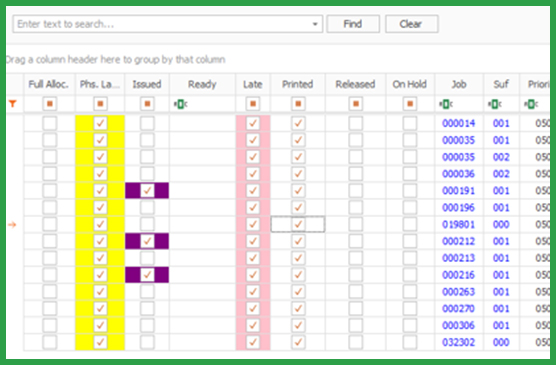Open job link 000191
This screenshot has height=365, width=556.
[458, 191]
